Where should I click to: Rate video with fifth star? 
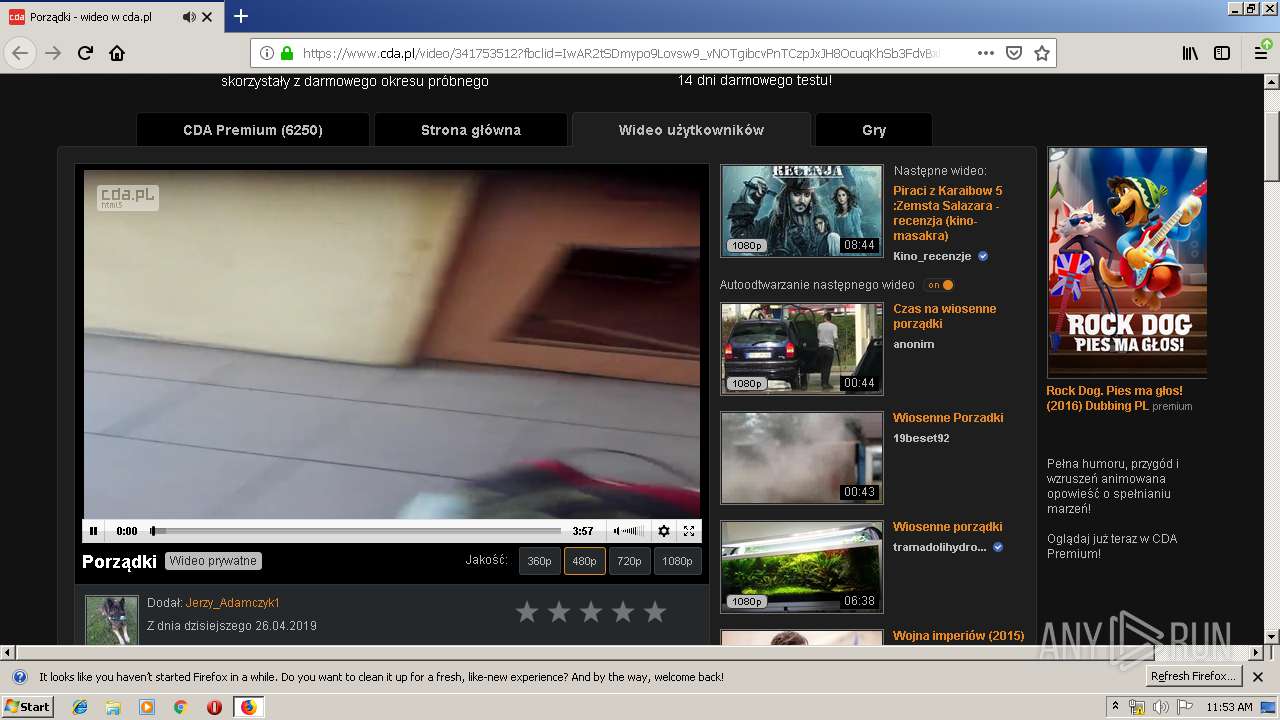tap(655, 612)
